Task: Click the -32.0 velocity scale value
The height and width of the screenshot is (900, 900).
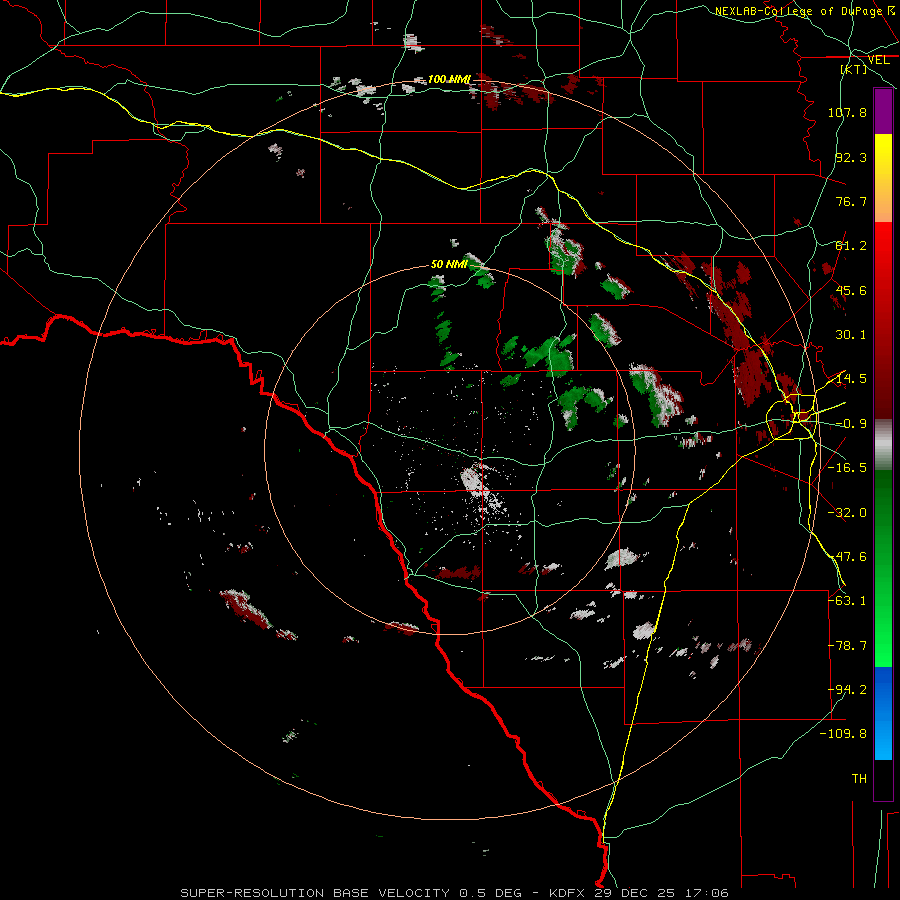Action: pos(847,513)
